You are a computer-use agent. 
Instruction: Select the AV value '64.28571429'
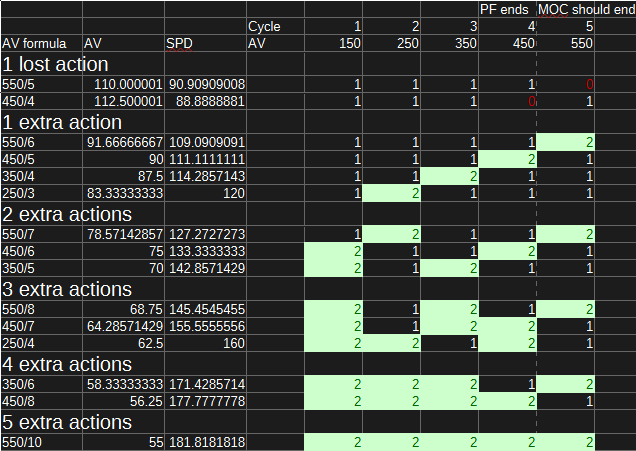(x=123, y=326)
